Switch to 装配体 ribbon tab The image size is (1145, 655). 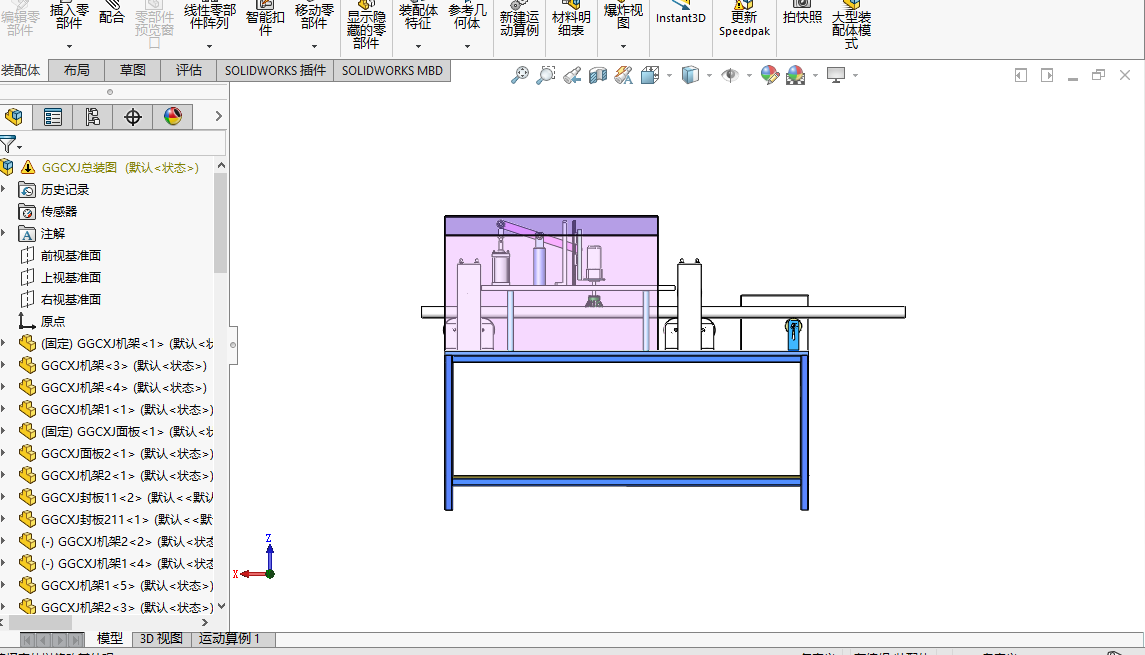[x=20, y=70]
